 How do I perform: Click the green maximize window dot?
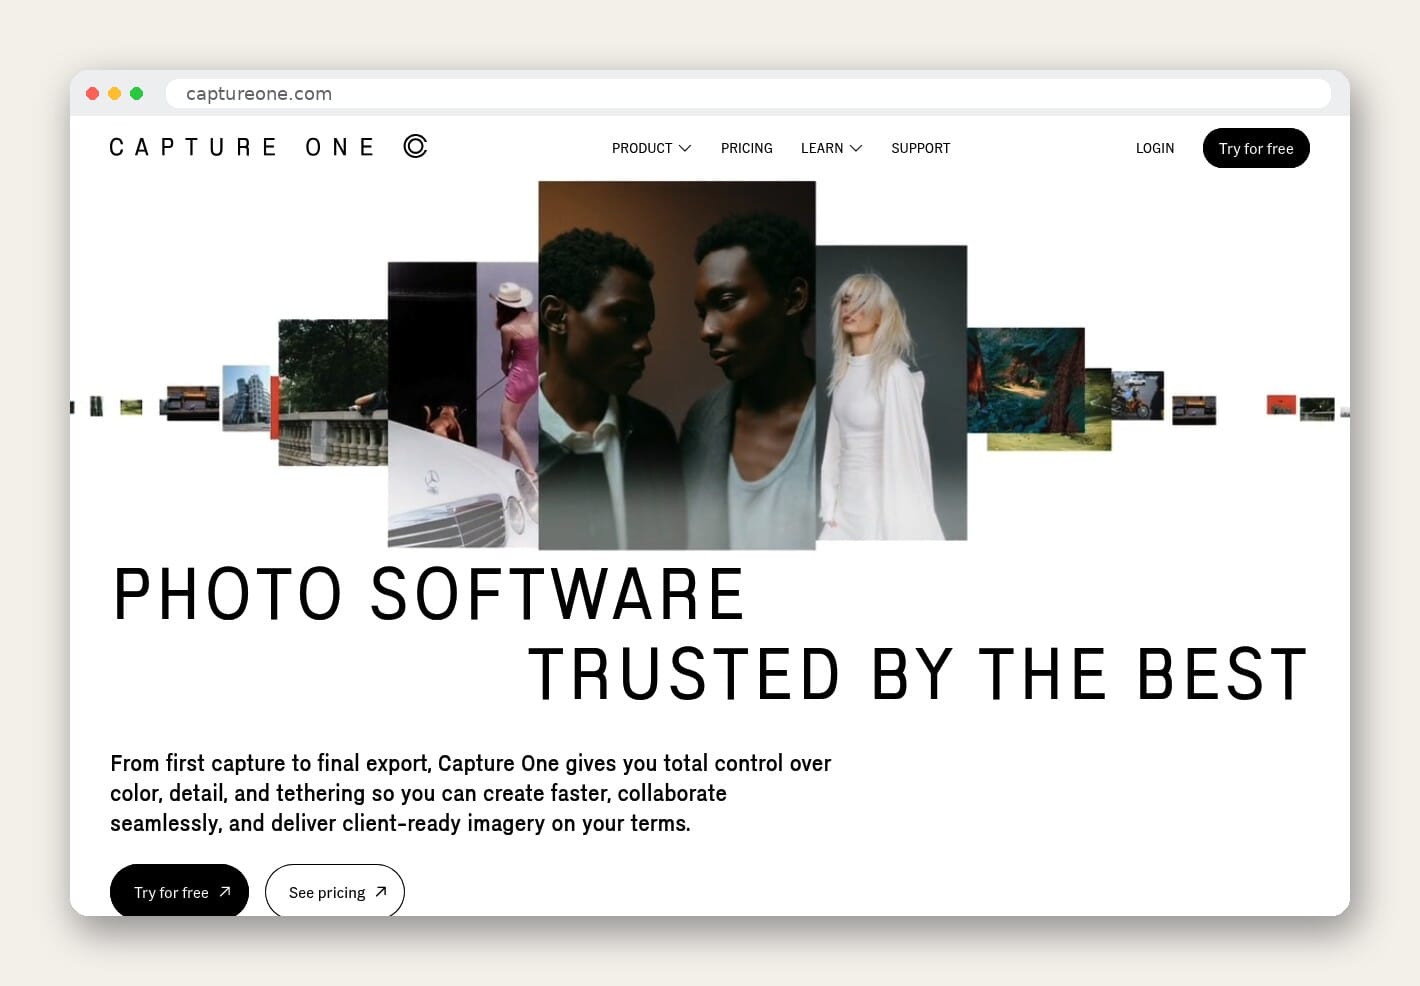point(136,93)
